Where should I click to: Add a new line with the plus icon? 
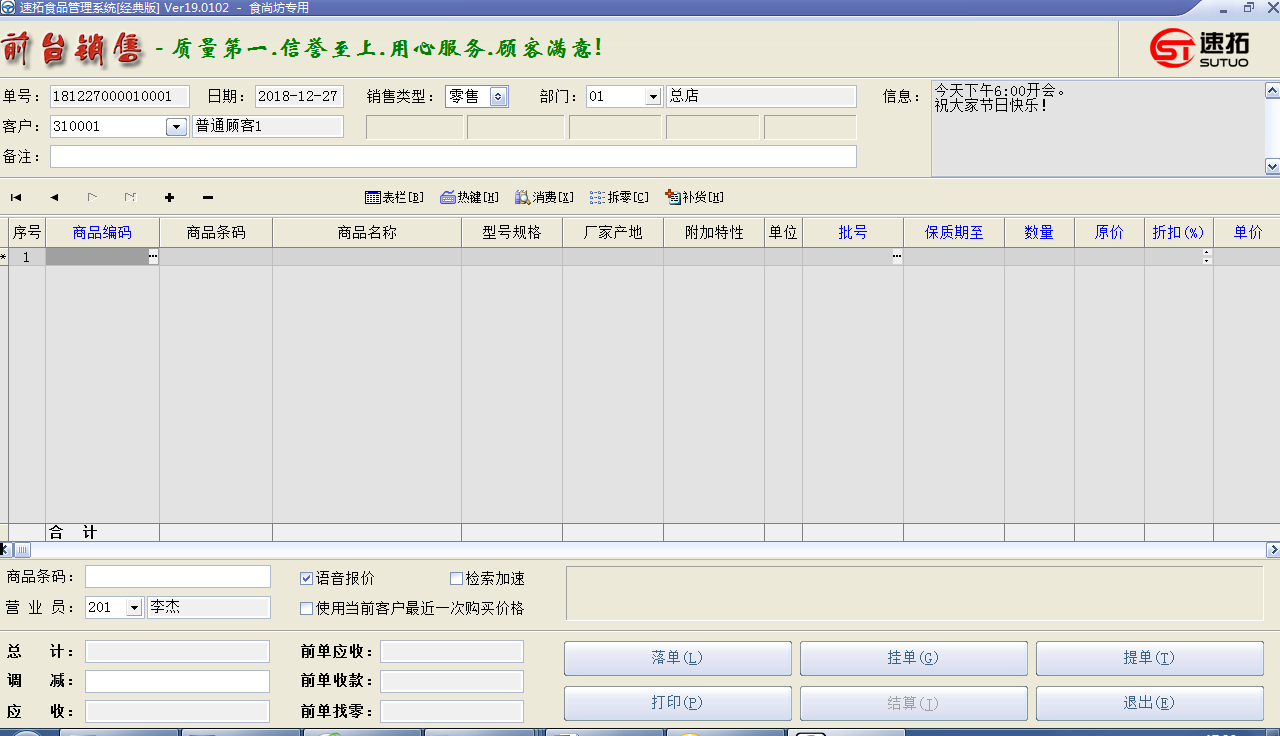point(169,197)
